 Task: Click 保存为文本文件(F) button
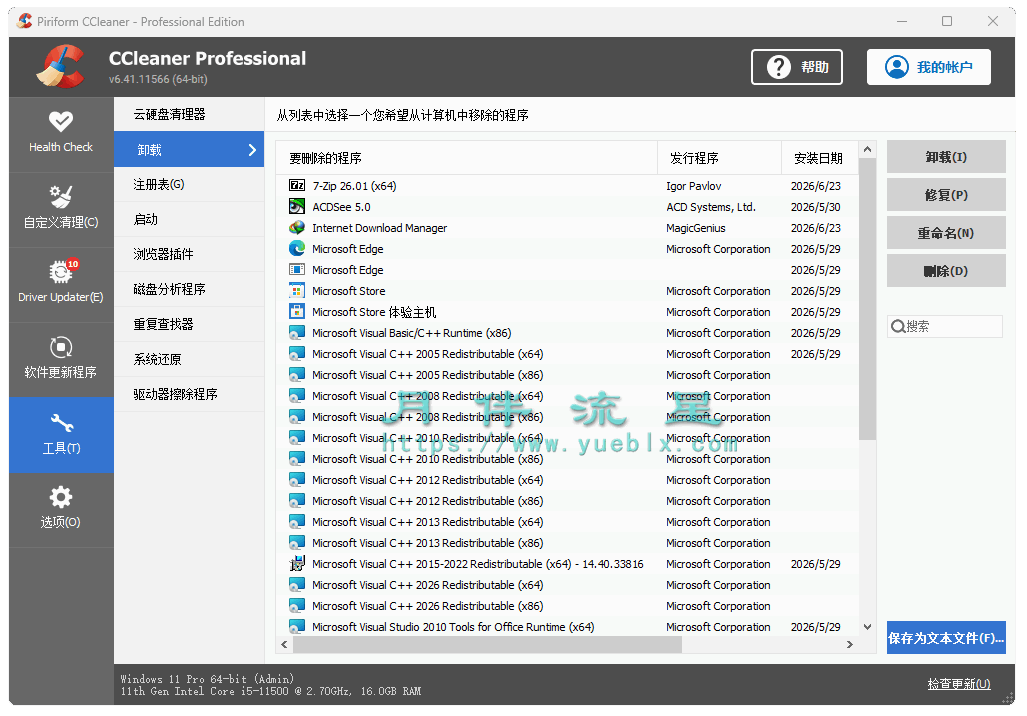tap(946, 637)
